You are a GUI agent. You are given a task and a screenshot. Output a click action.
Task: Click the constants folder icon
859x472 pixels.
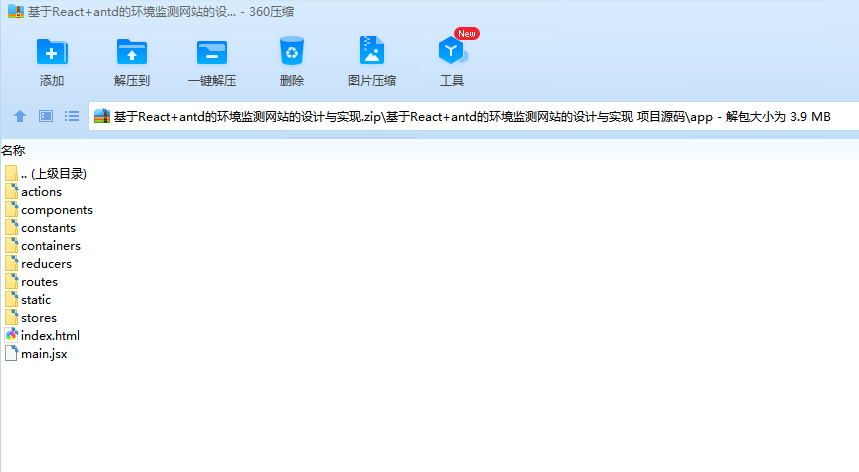pyautogui.click(x=12, y=227)
